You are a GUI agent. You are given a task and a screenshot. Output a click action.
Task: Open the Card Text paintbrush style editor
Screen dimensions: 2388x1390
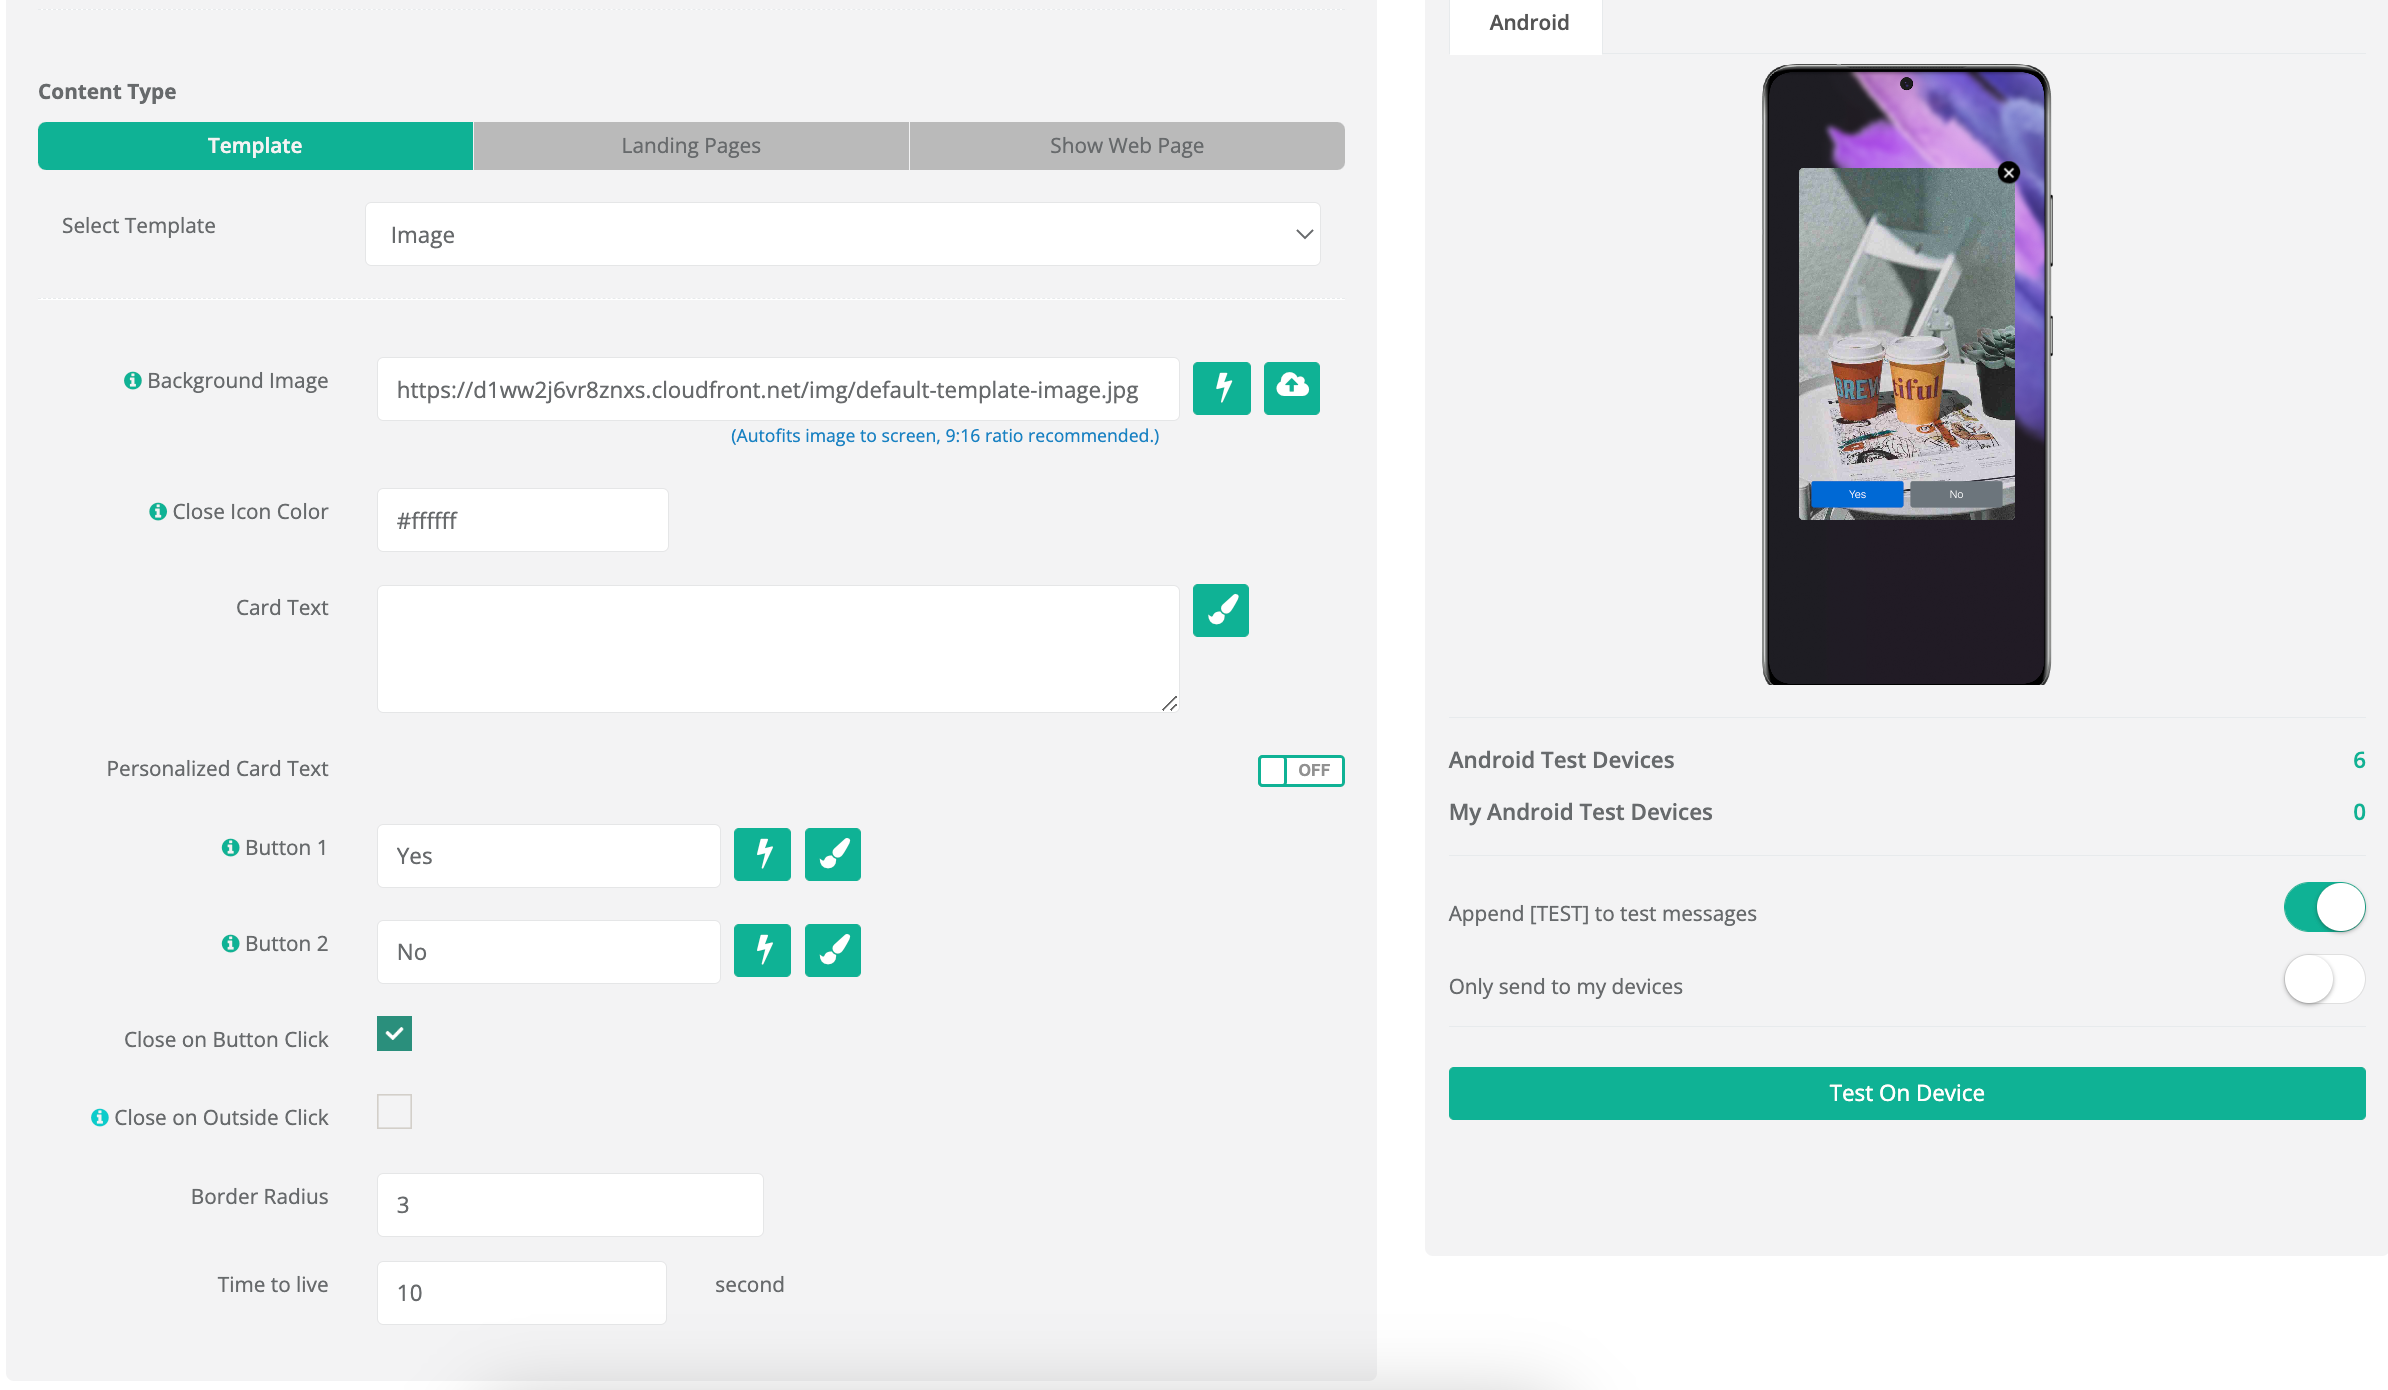click(1220, 610)
